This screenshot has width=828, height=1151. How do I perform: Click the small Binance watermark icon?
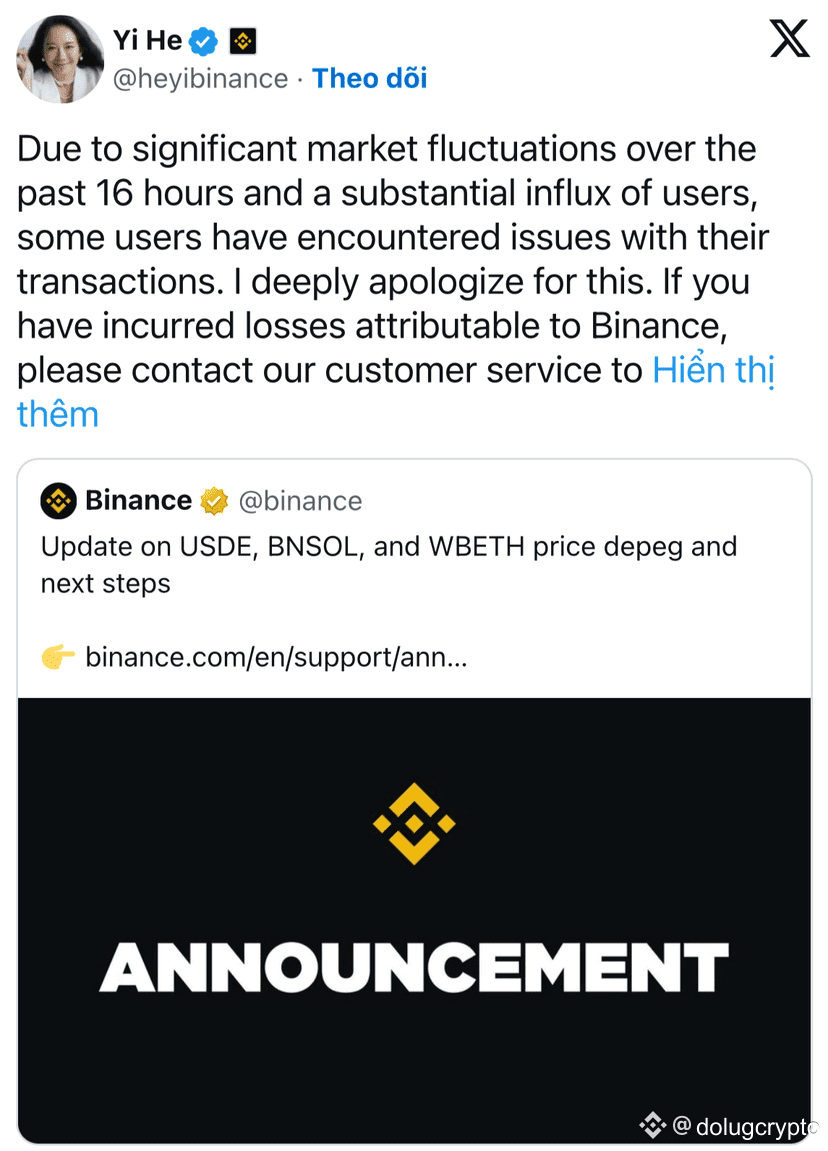coord(652,1125)
